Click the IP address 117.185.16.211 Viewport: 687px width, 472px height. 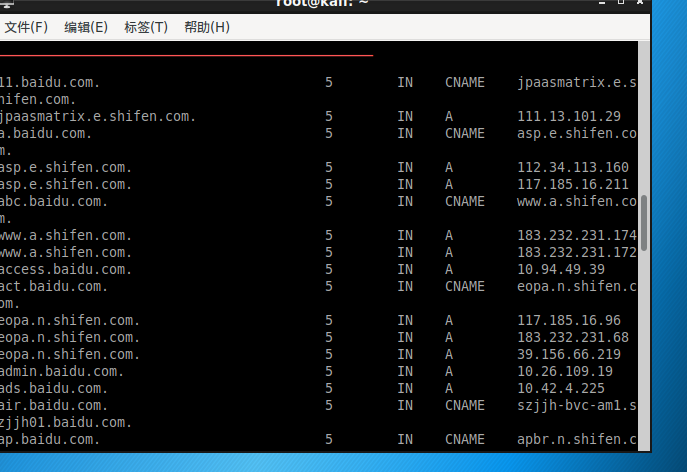click(573, 184)
